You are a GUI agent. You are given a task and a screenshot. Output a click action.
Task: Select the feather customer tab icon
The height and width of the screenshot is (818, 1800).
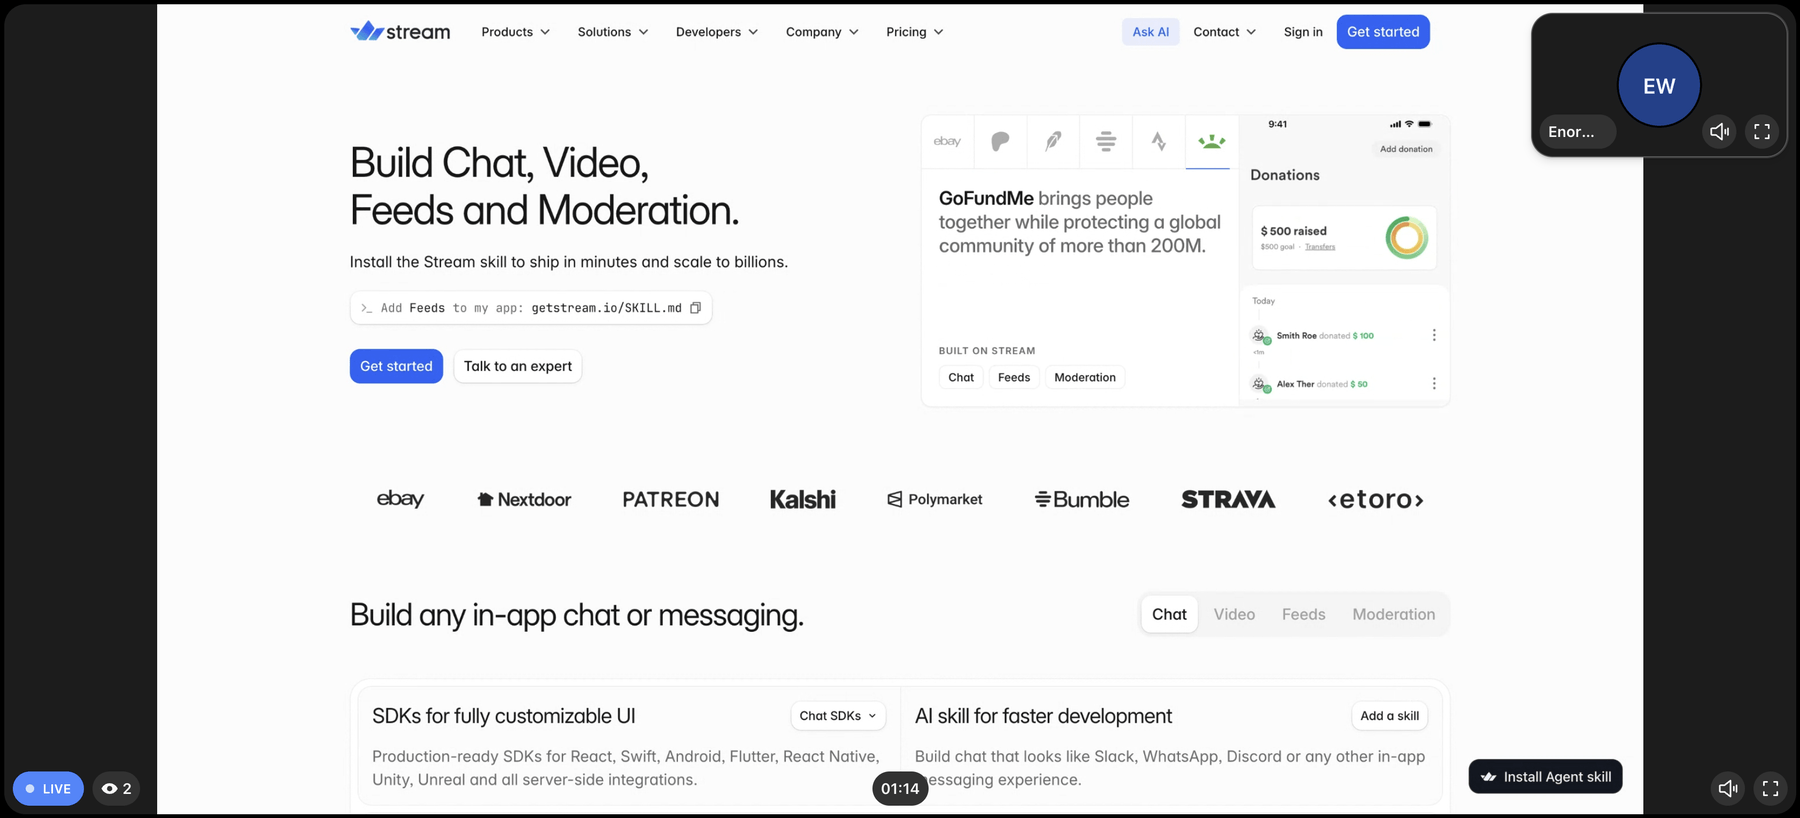[1053, 141]
